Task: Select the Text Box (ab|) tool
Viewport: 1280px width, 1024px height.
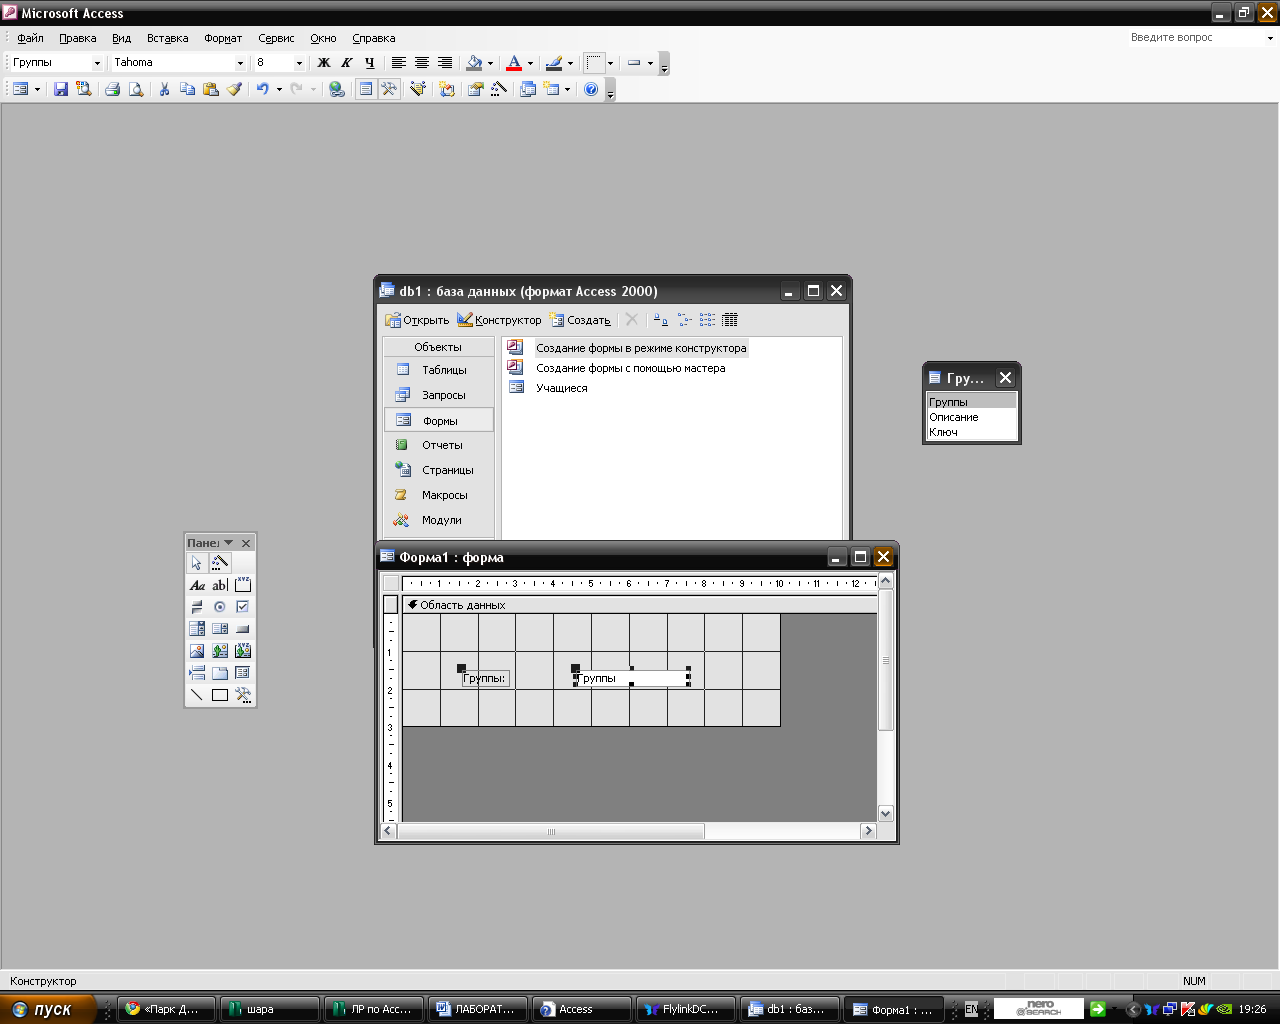Action: point(220,585)
